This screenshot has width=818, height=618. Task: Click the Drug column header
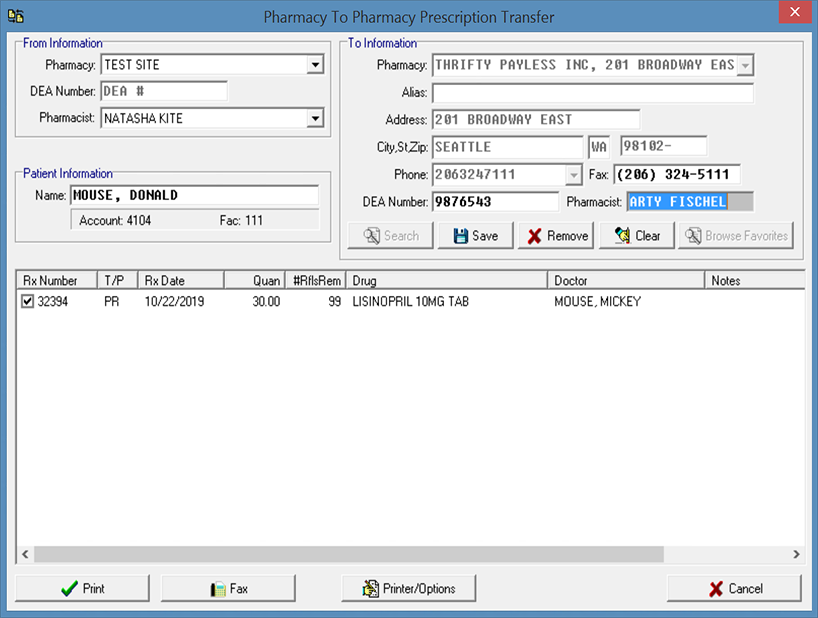point(446,281)
